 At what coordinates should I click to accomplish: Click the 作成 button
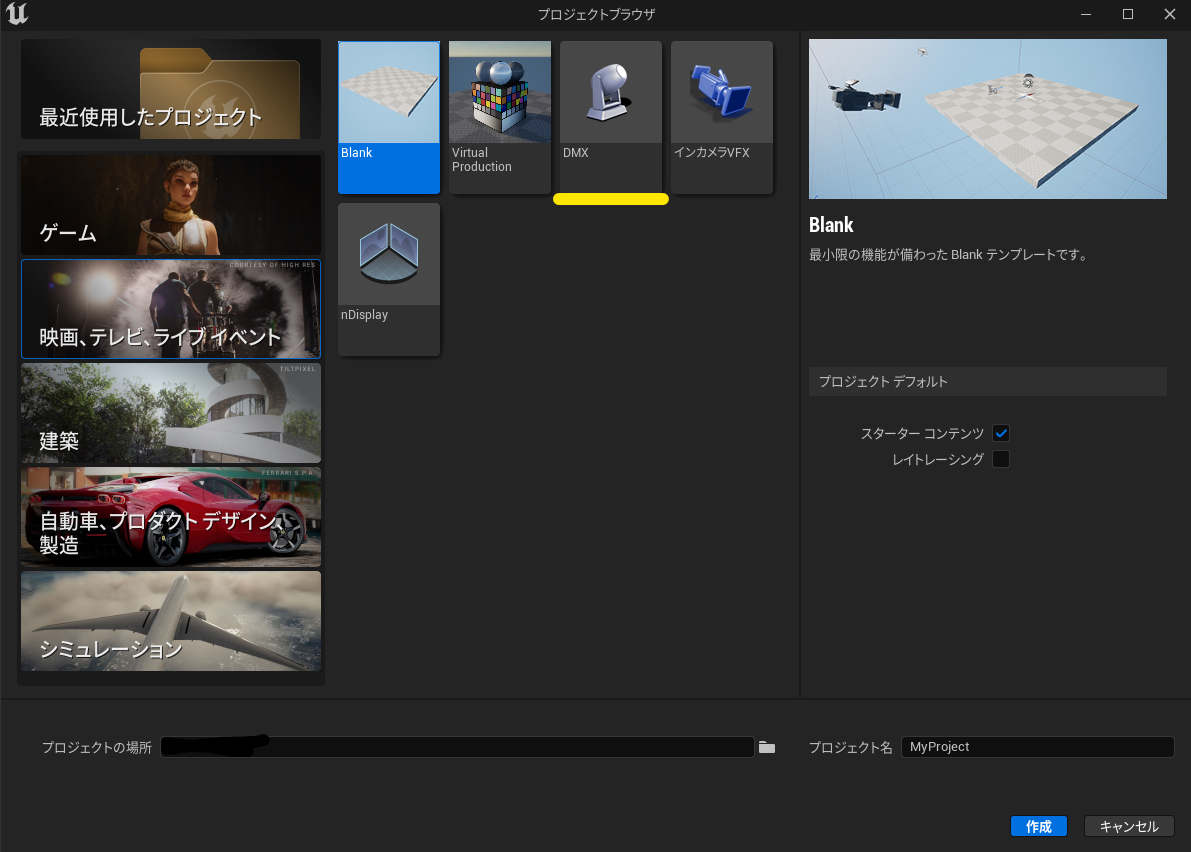[x=1038, y=826]
